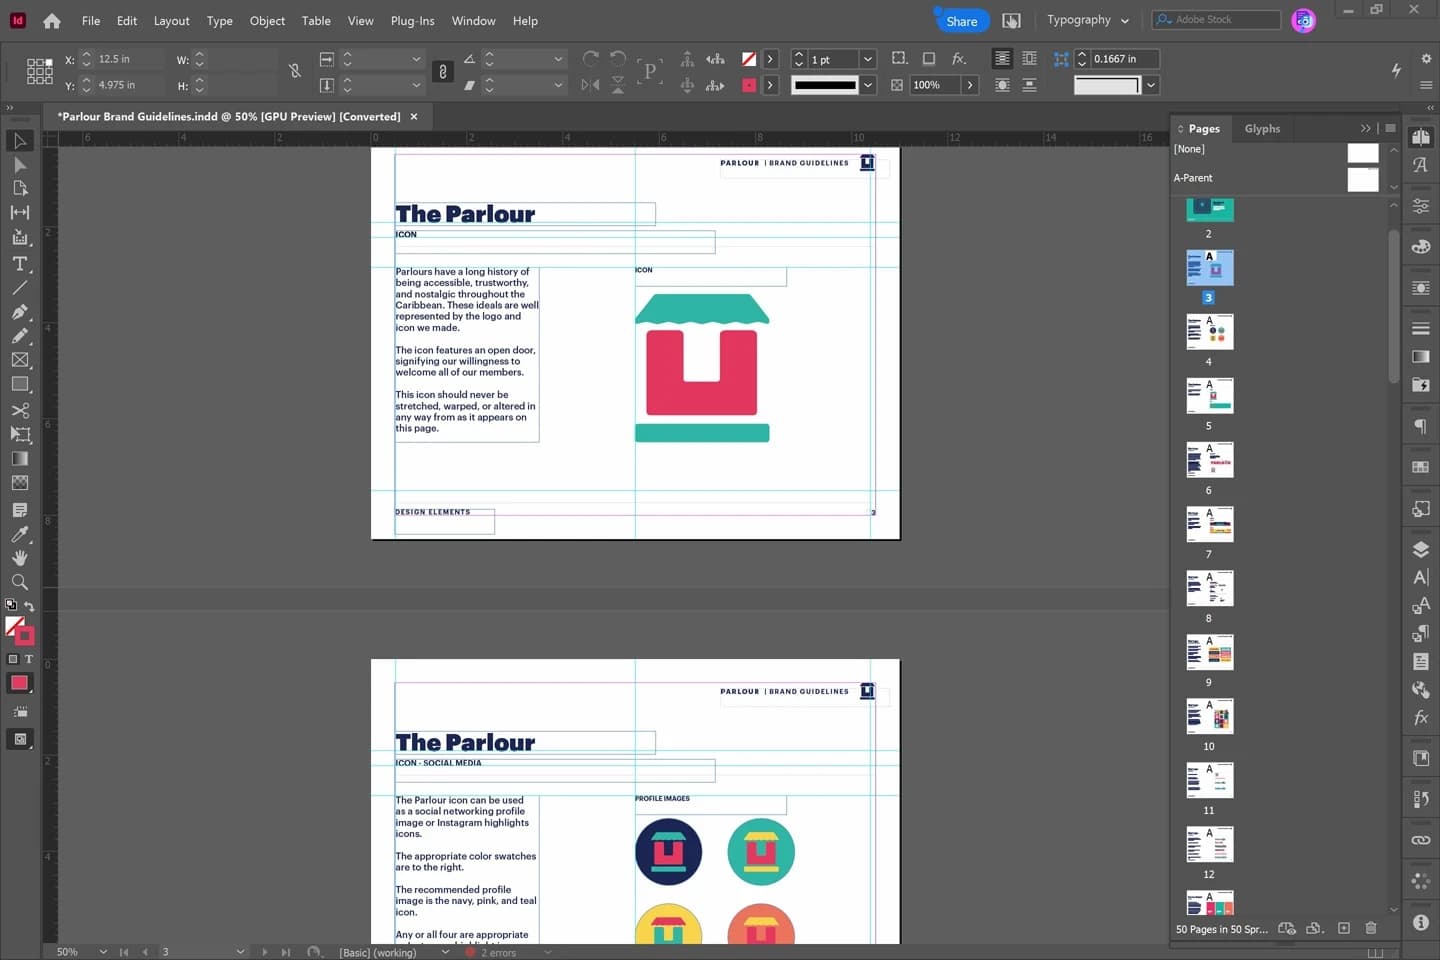
Task: Toggle formatting affects text
Action: [28, 660]
